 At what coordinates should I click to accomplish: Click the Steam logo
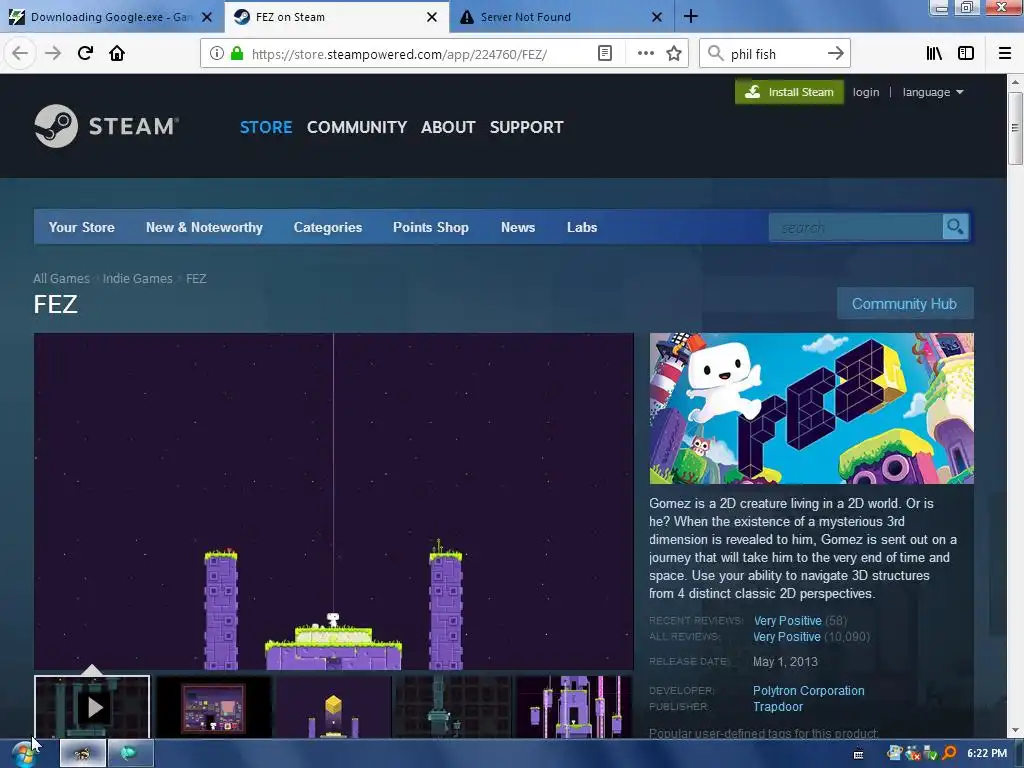[106, 126]
